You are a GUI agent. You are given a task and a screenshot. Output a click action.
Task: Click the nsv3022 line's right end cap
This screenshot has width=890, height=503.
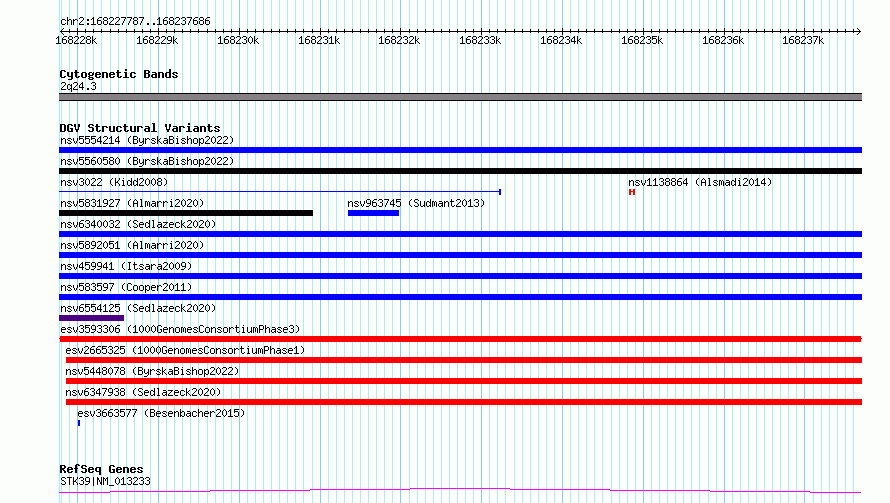[x=500, y=192]
